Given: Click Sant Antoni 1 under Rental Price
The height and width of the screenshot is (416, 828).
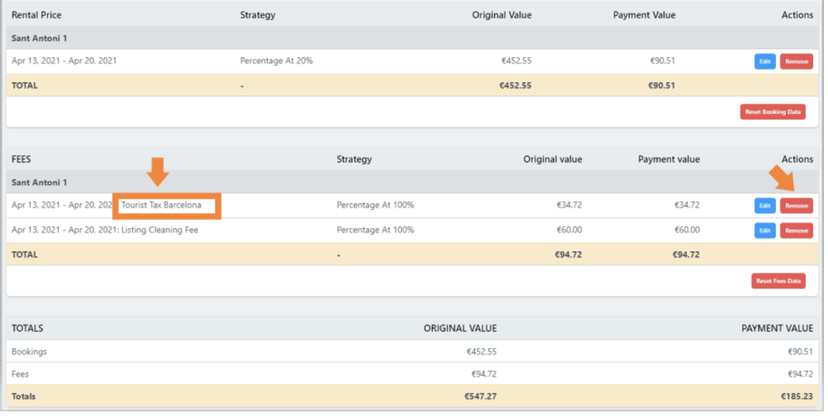Looking at the screenshot, I should pos(39,39).
